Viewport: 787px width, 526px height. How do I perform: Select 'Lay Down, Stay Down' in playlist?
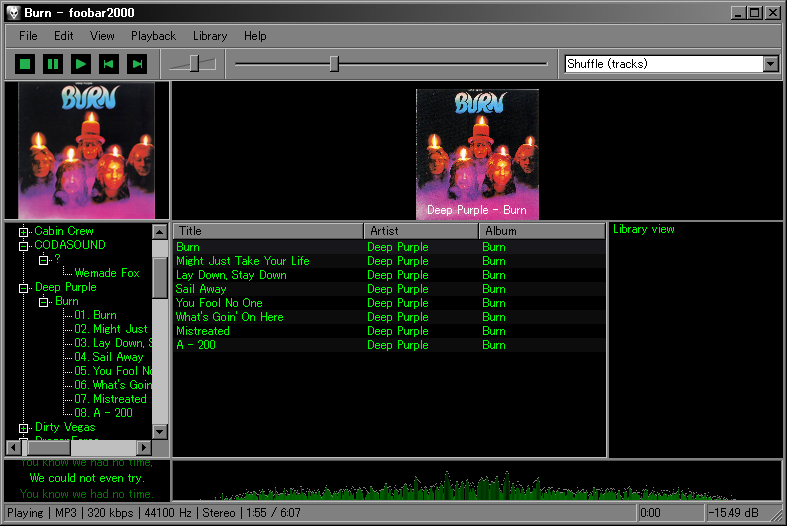click(x=389, y=275)
